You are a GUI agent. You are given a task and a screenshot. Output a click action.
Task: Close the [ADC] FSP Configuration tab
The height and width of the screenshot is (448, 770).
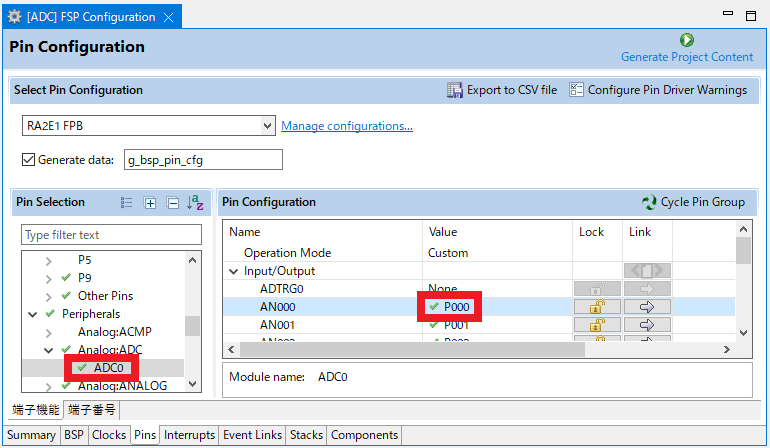[x=168, y=18]
